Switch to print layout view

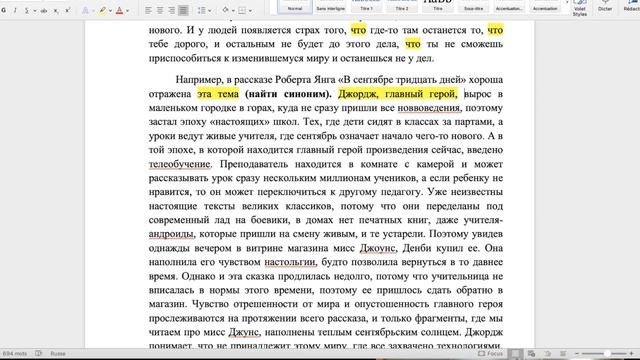[x=516, y=353]
